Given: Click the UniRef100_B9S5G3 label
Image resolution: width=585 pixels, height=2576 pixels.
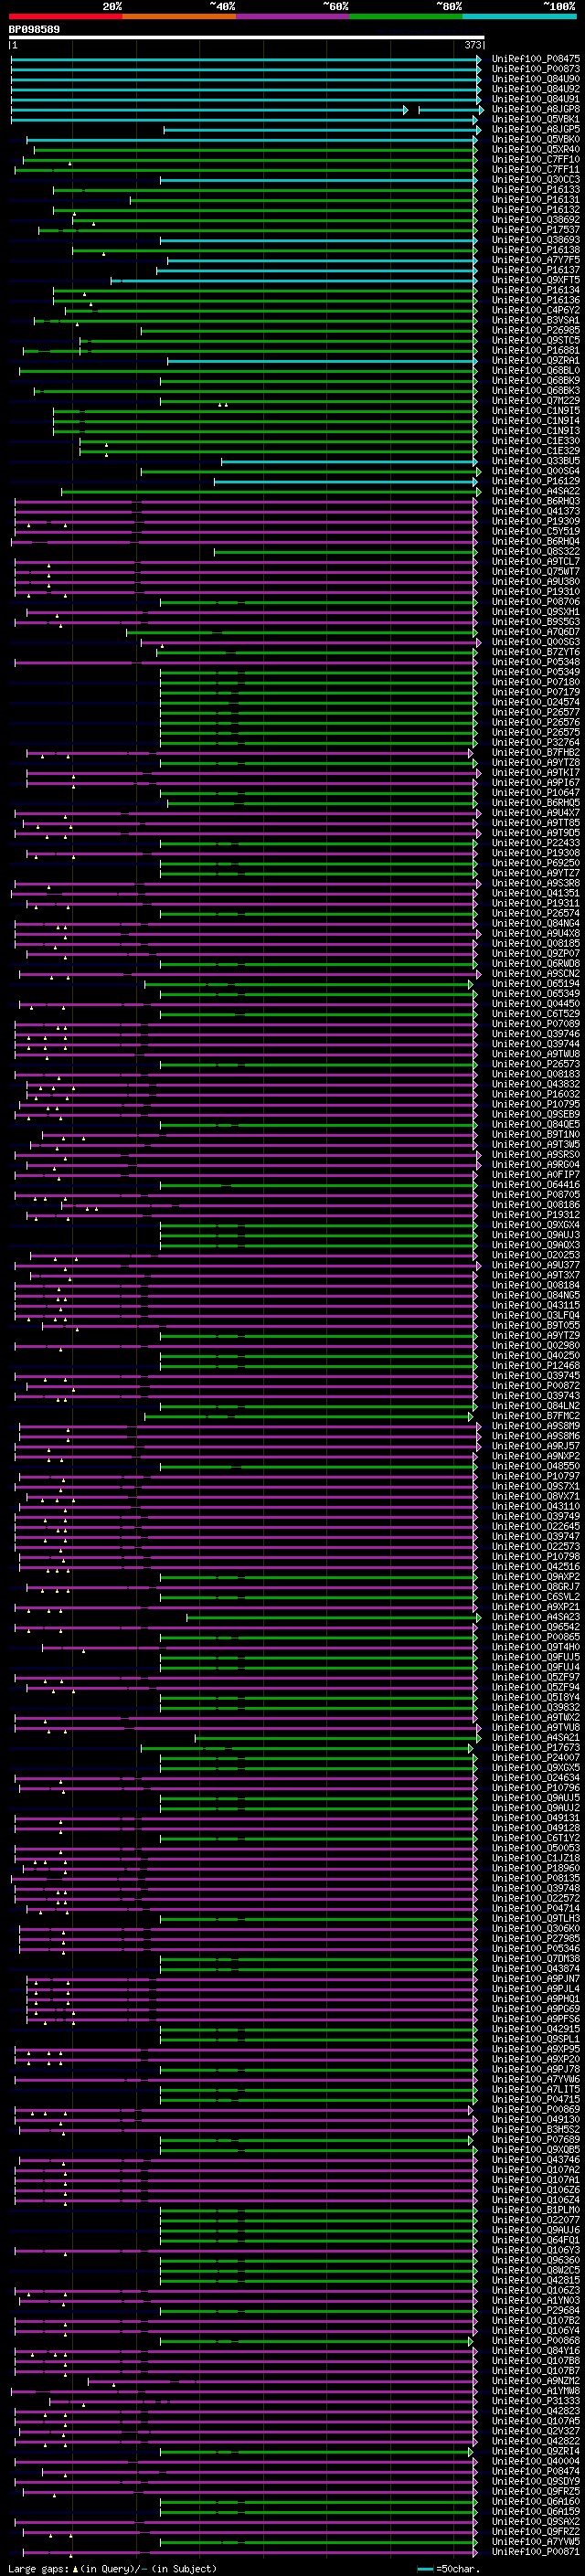Looking at the screenshot, I should (536, 621).
